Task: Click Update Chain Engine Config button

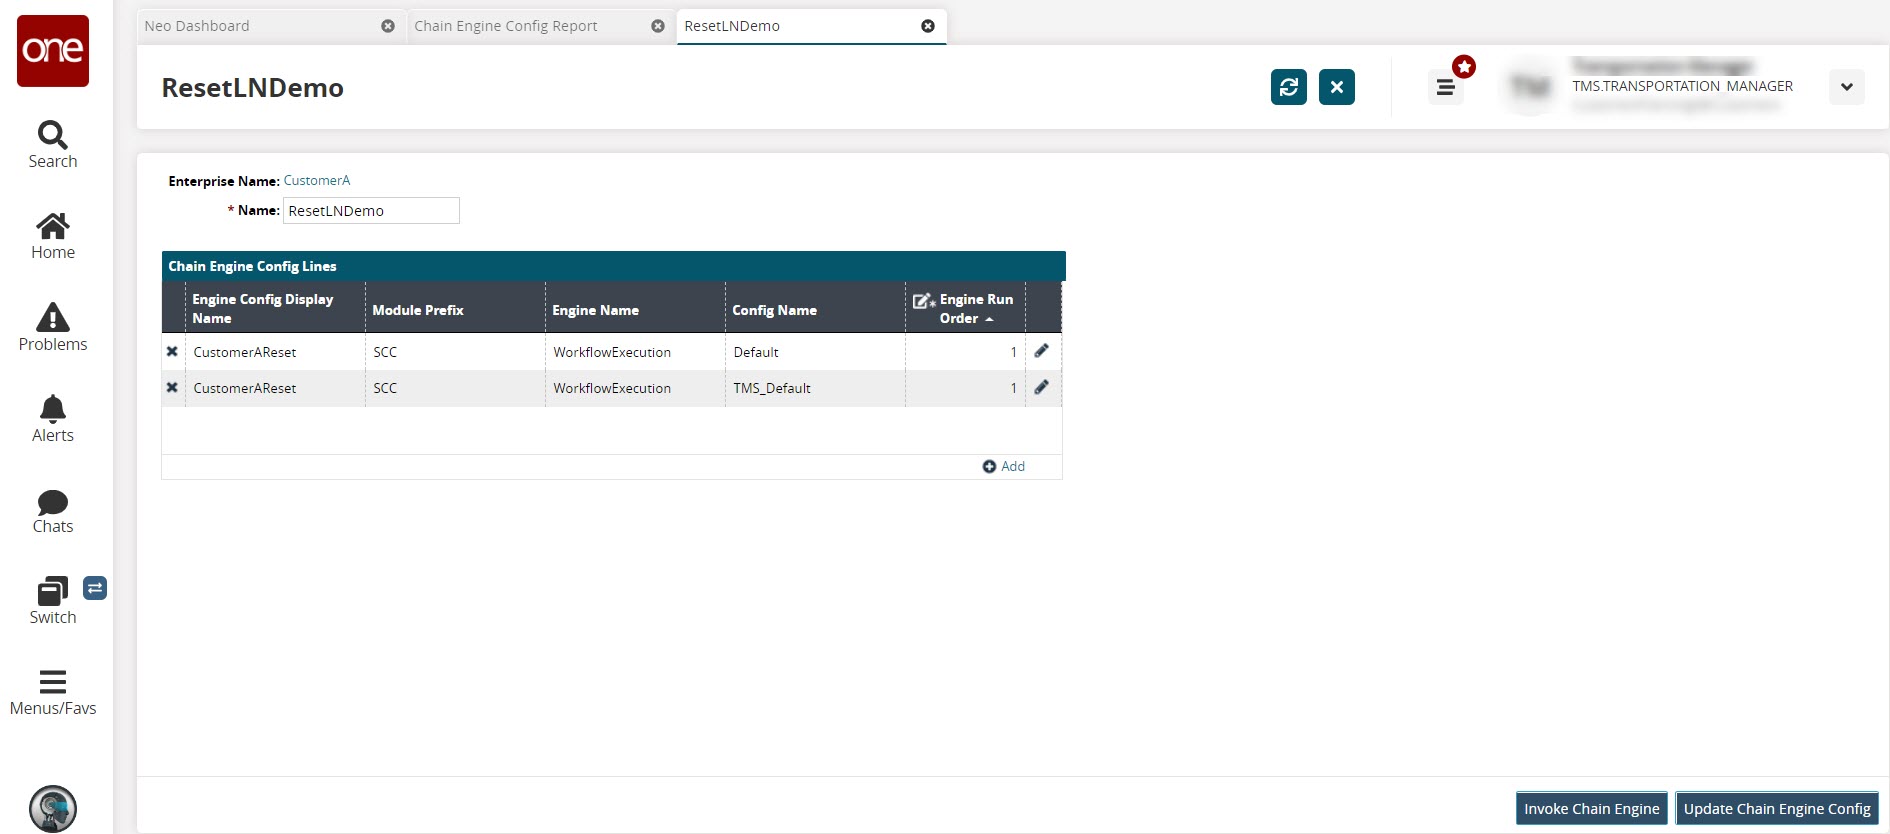Action: coord(1777,808)
